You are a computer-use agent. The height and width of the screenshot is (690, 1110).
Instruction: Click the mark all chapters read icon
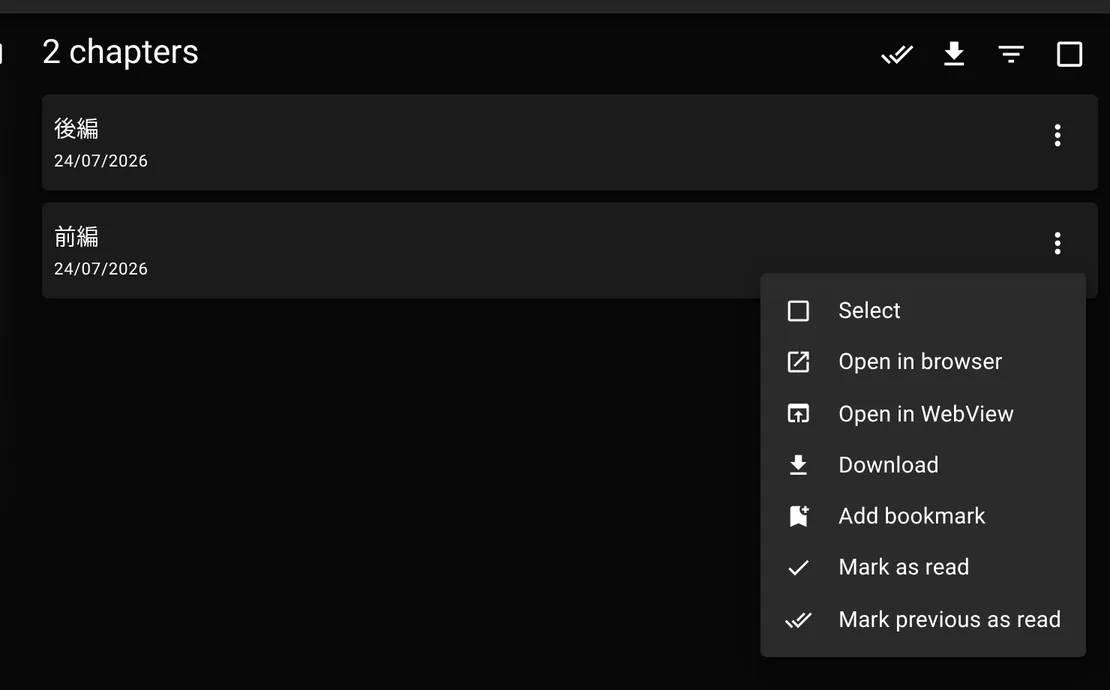pos(897,54)
